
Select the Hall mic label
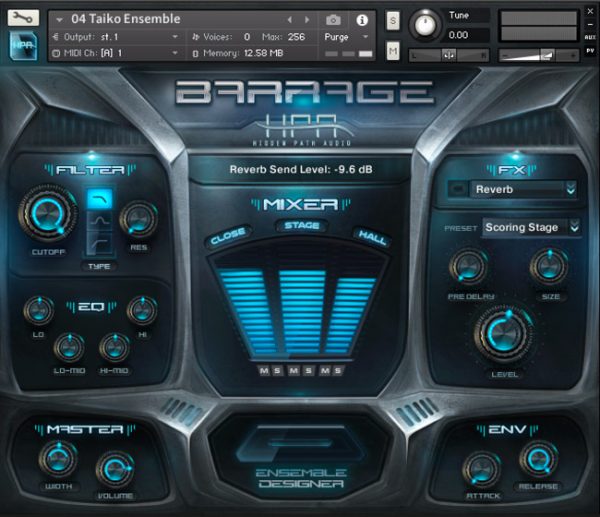[x=372, y=237]
